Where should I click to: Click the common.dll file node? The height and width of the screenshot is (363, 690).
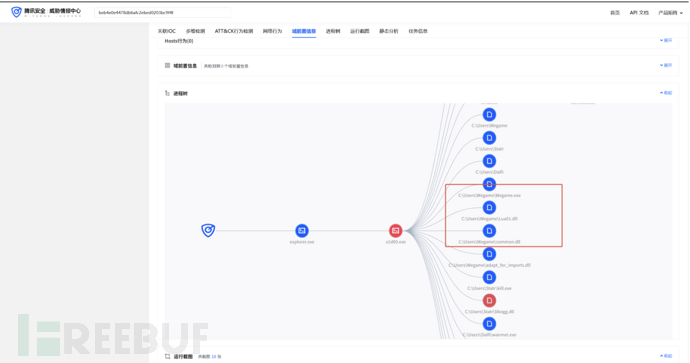pos(489,231)
